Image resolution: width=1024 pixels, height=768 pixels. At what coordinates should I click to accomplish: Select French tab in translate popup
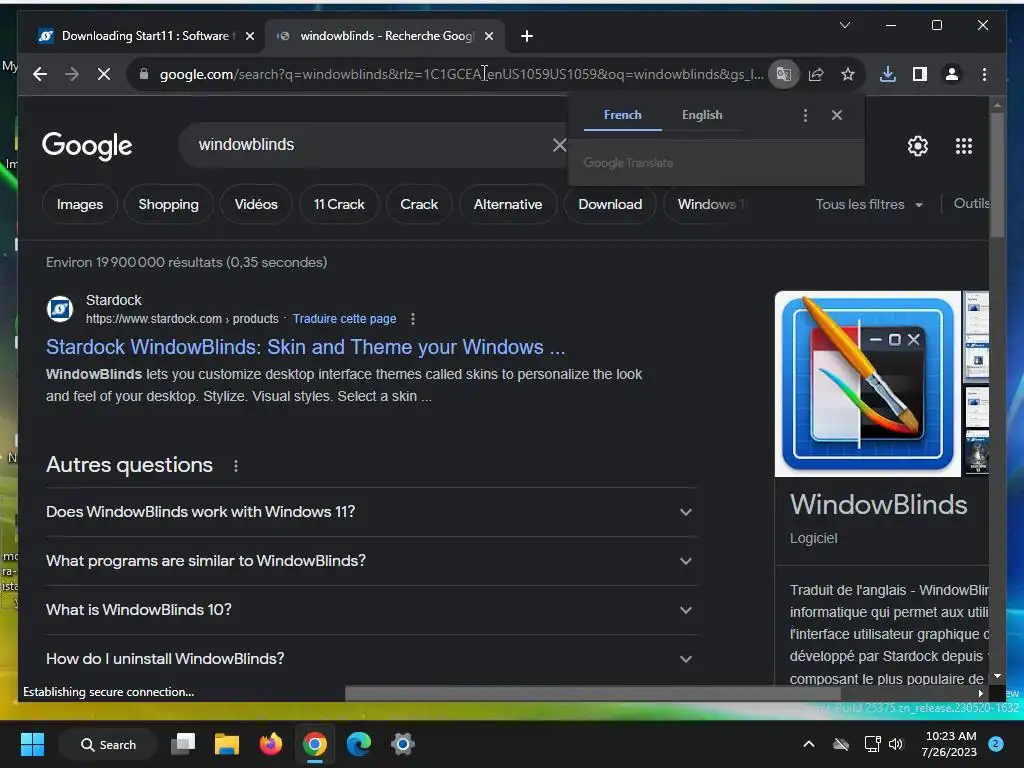coord(622,115)
